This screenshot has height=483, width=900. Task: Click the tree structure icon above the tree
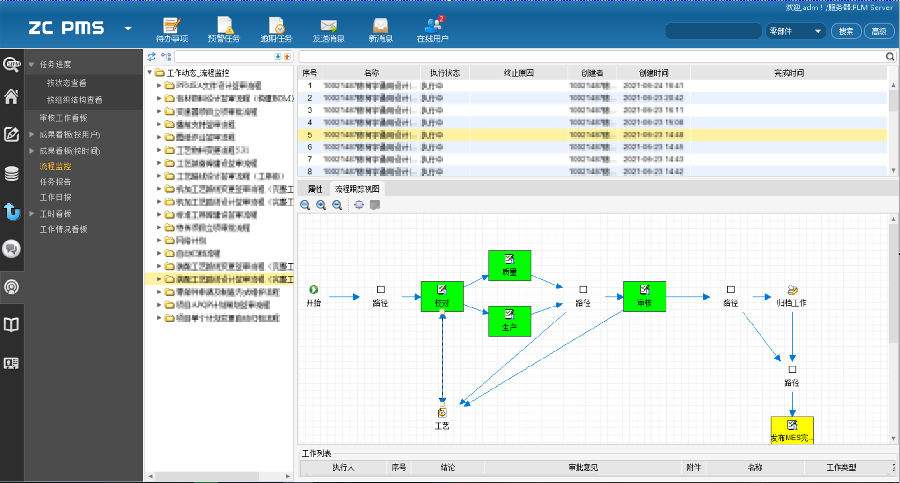point(166,56)
